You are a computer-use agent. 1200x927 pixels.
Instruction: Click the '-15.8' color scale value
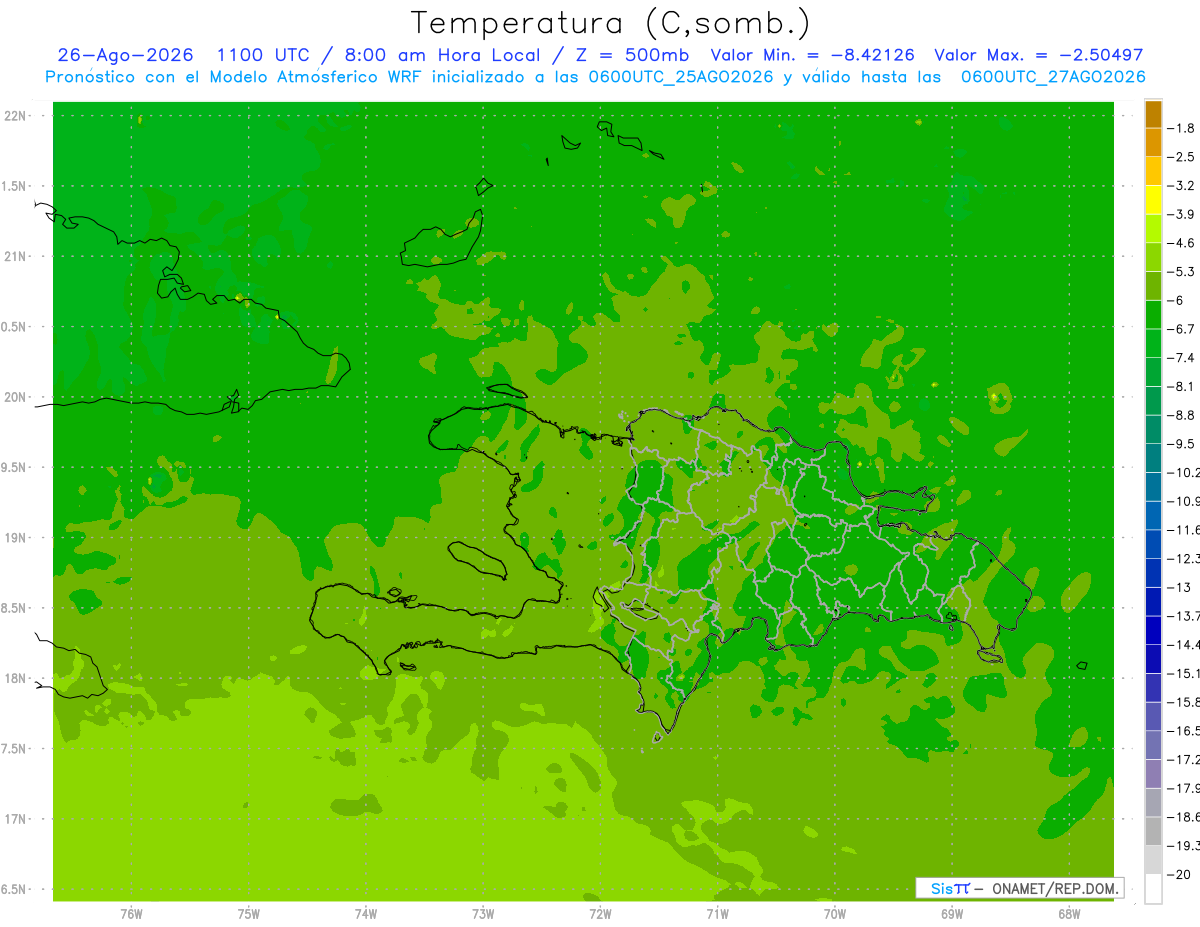(x=1184, y=702)
